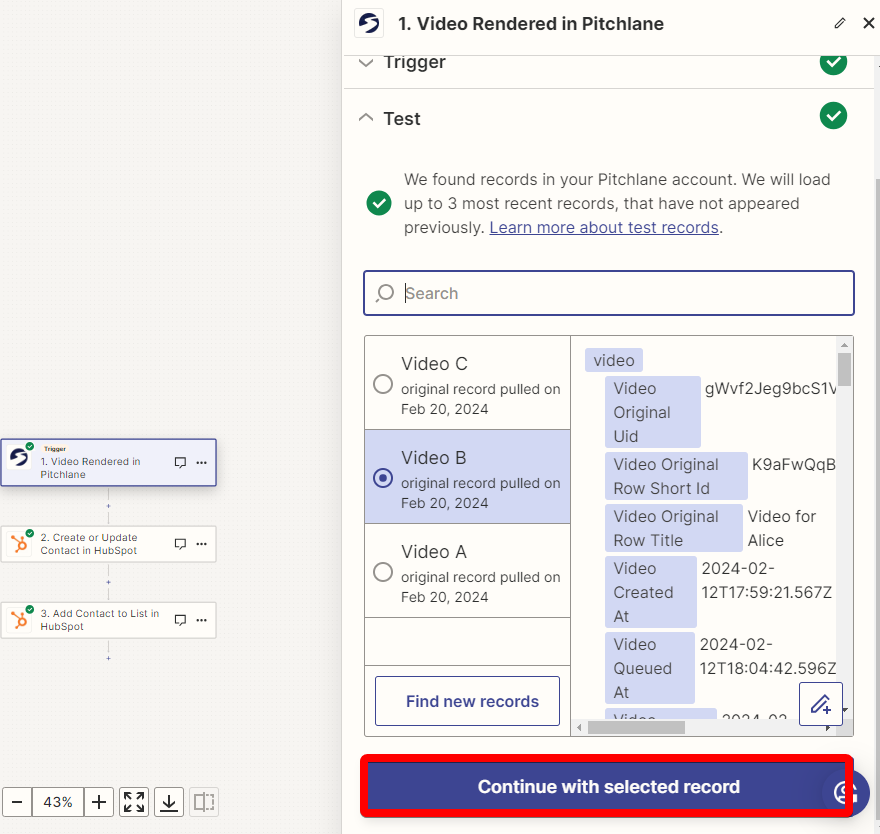
Task: Close the step editor panel
Action: point(869,23)
